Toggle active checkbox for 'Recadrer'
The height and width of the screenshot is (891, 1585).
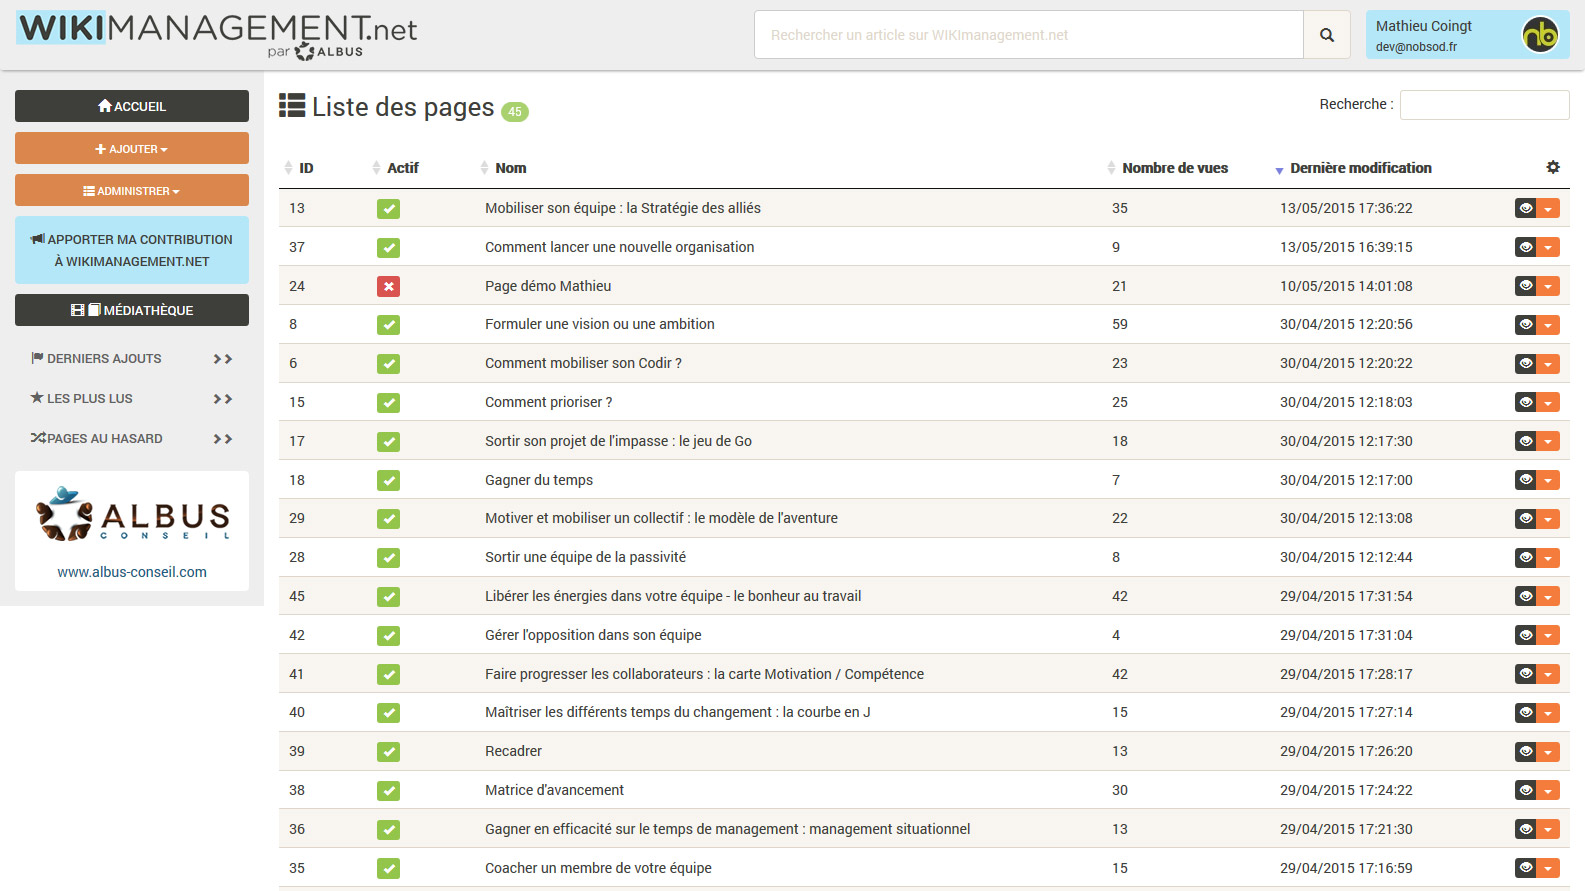click(x=389, y=752)
